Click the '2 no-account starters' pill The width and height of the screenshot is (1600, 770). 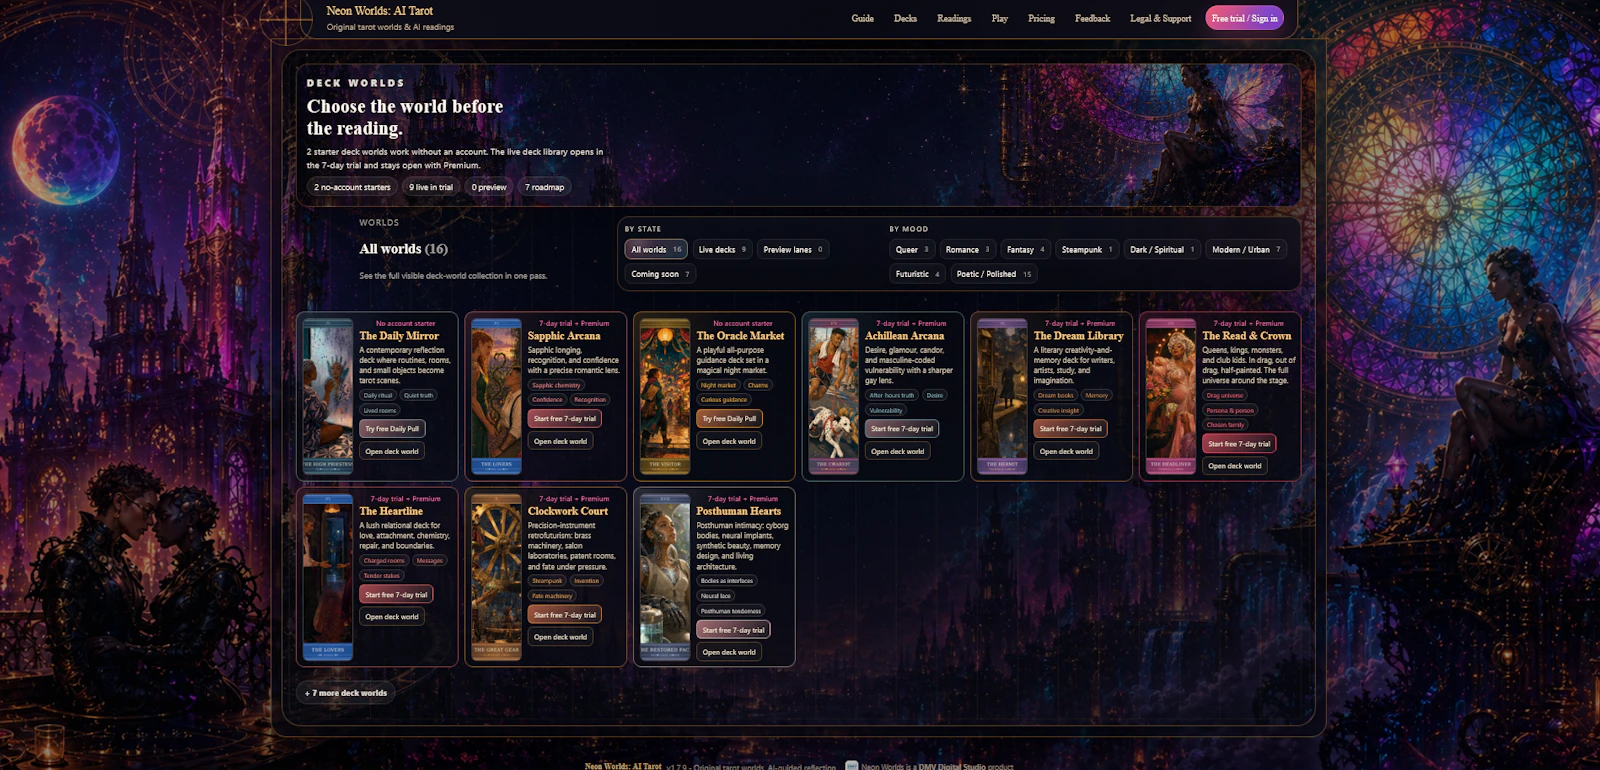352,187
